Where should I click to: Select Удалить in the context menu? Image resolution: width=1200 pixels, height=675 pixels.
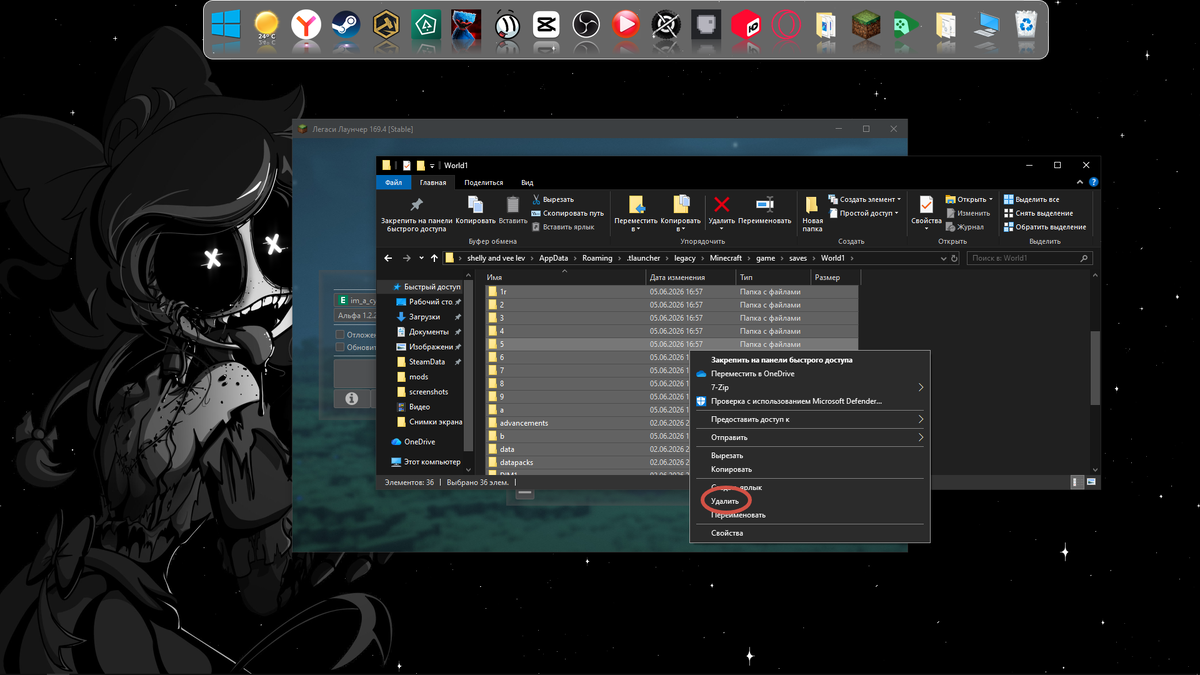725,501
